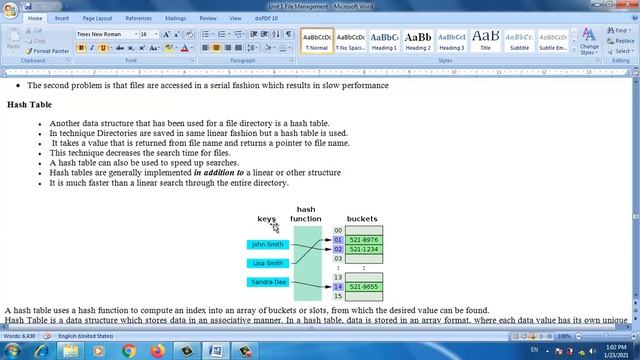Open the Insert ribbon tab
Viewport: 640px width, 360px height.
(x=62, y=18)
